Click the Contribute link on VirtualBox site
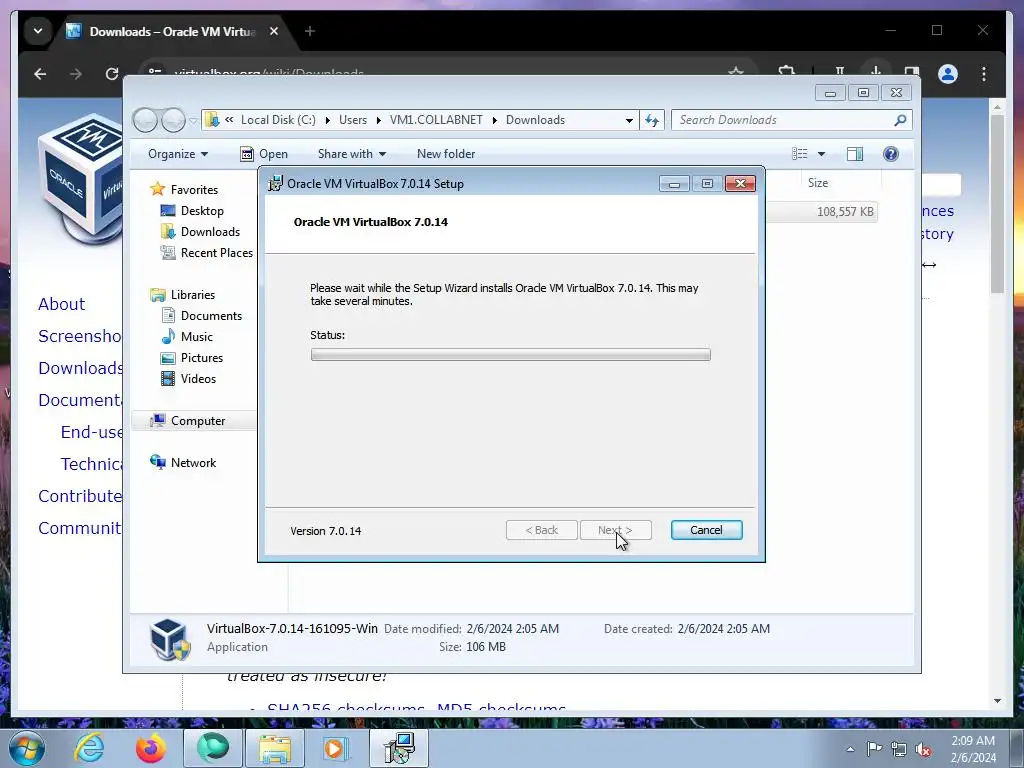Image resolution: width=1024 pixels, height=768 pixels. pyautogui.click(x=80, y=496)
